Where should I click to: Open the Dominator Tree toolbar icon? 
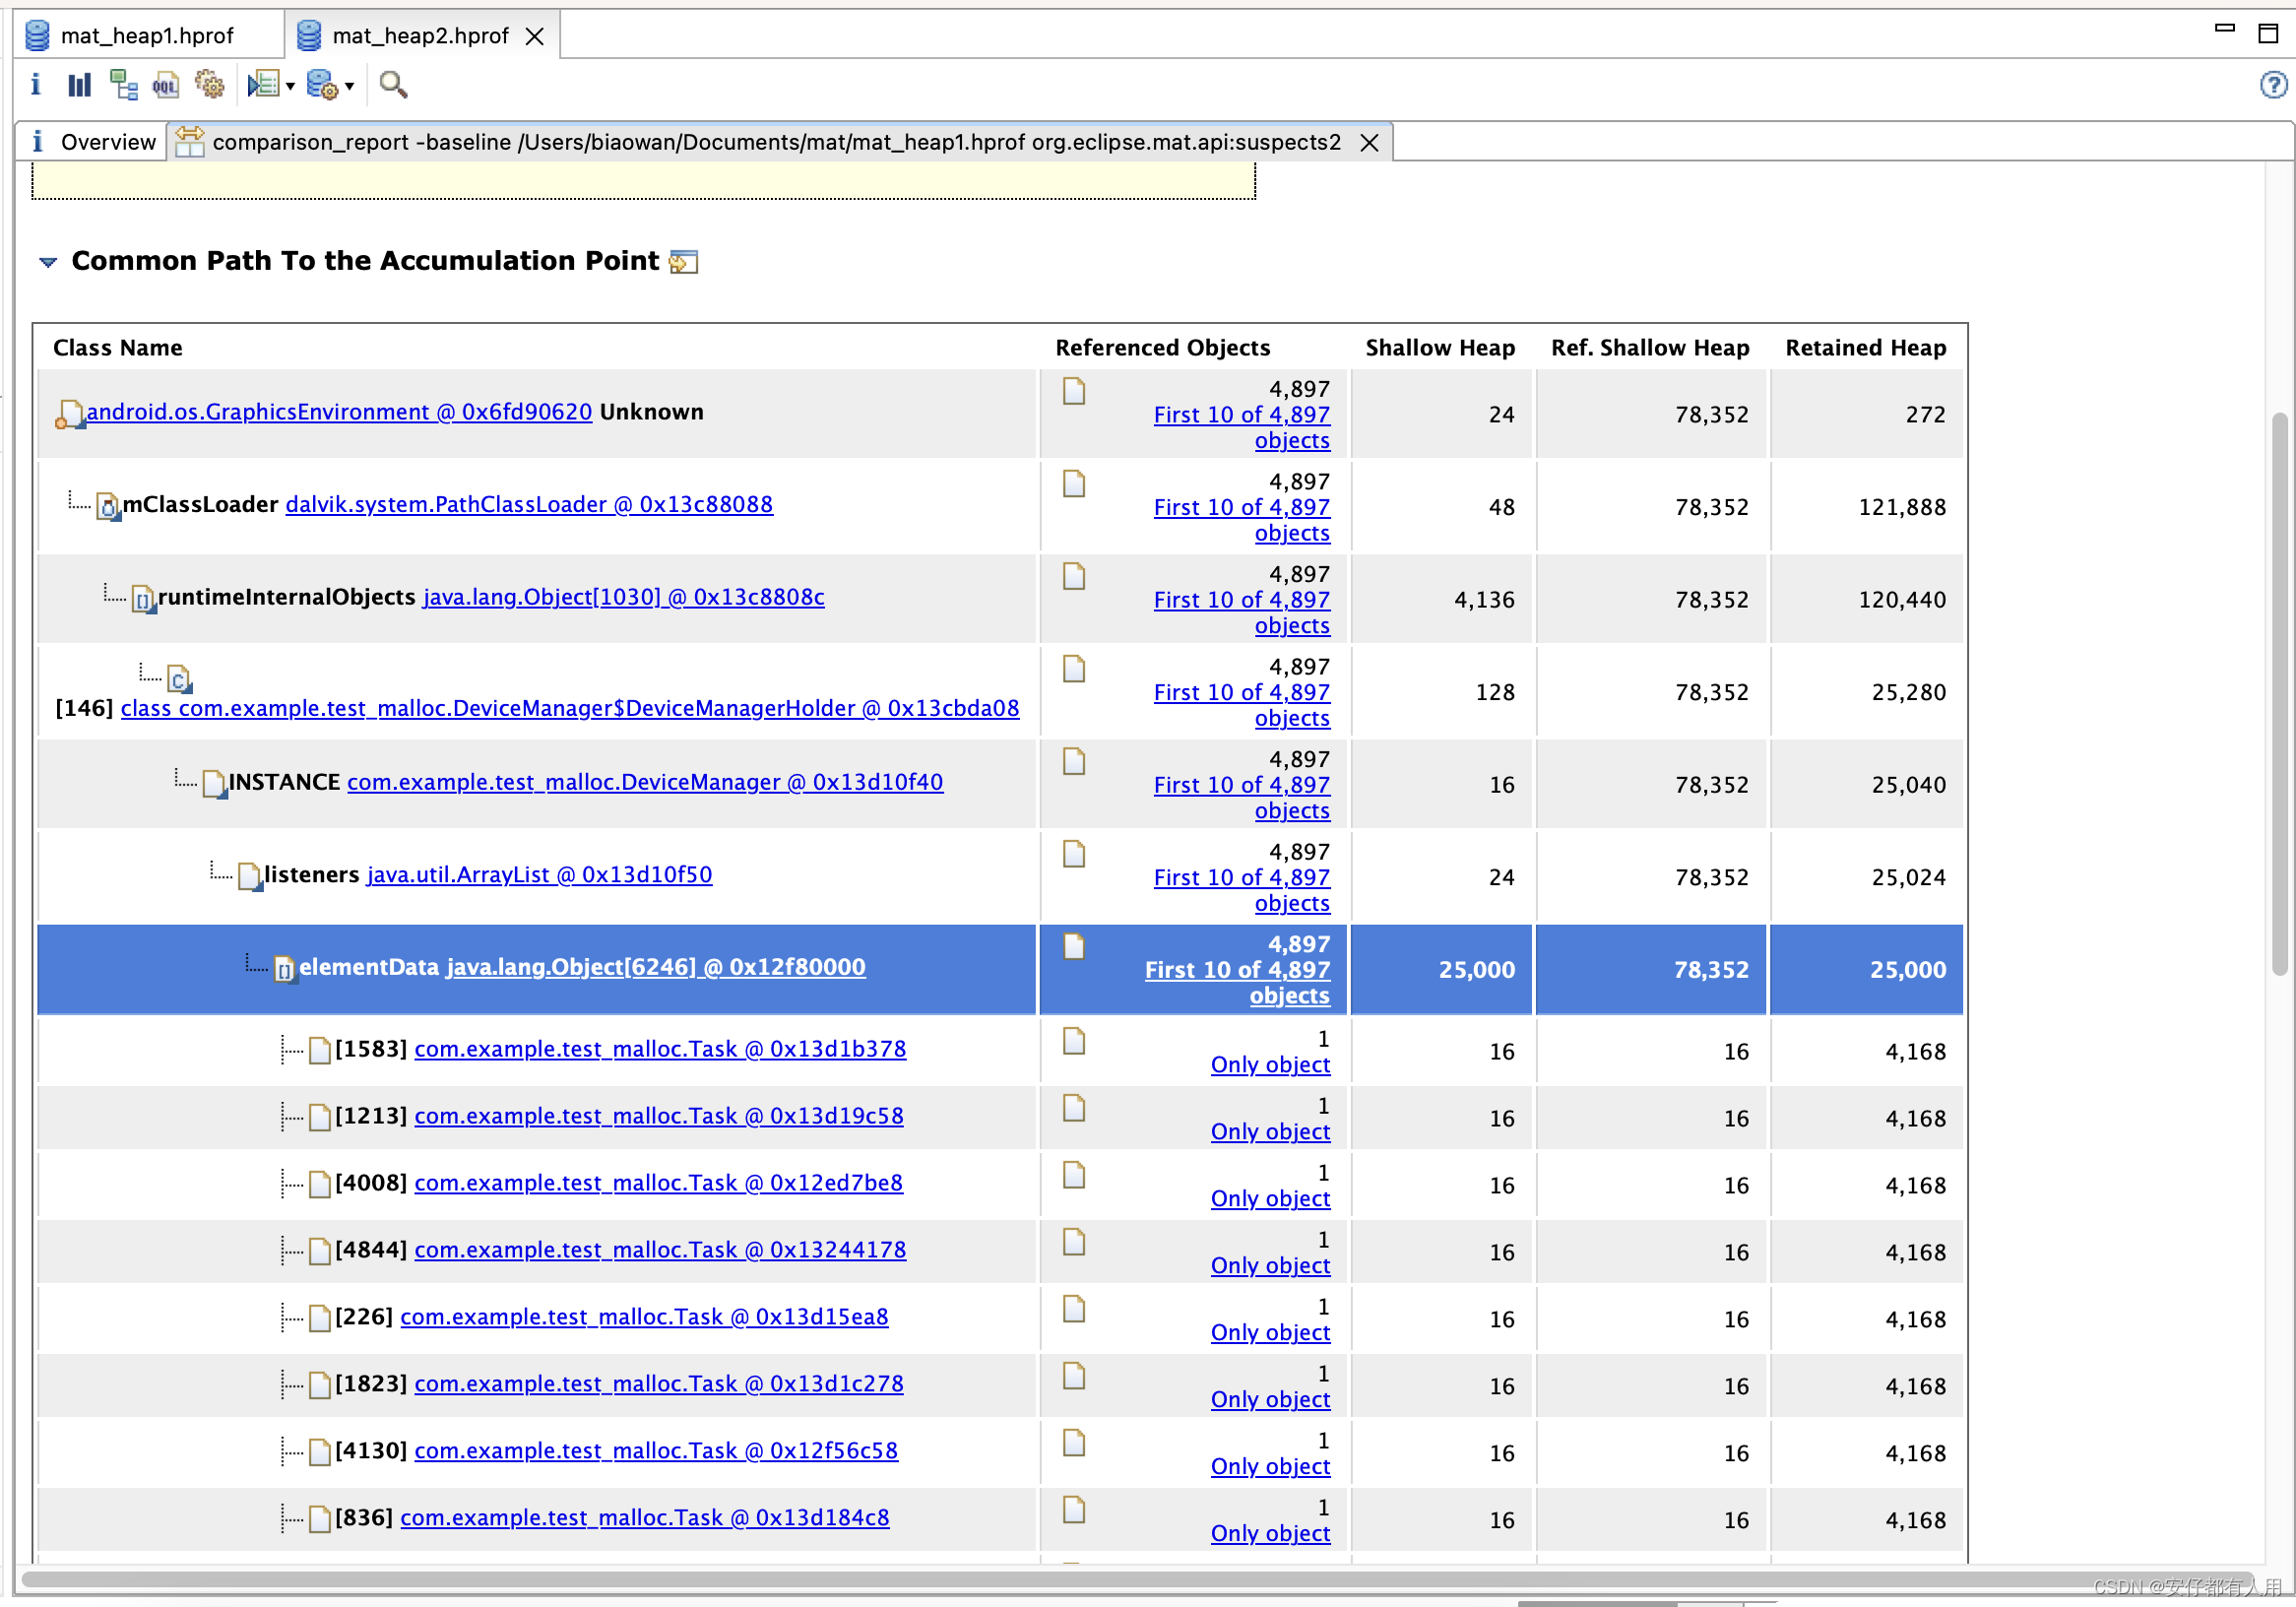[x=123, y=85]
